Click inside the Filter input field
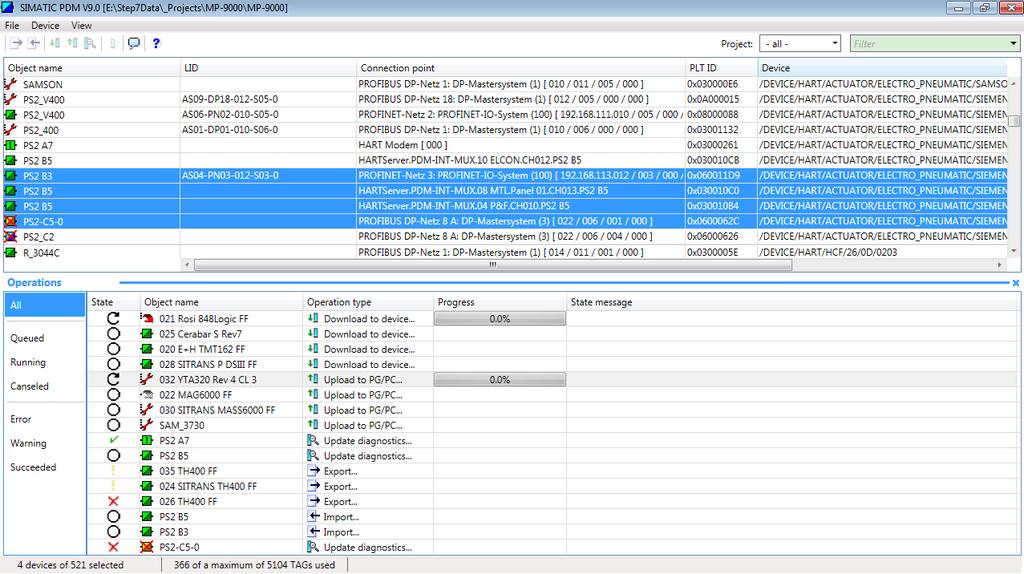The image size is (1024, 574). 928,44
